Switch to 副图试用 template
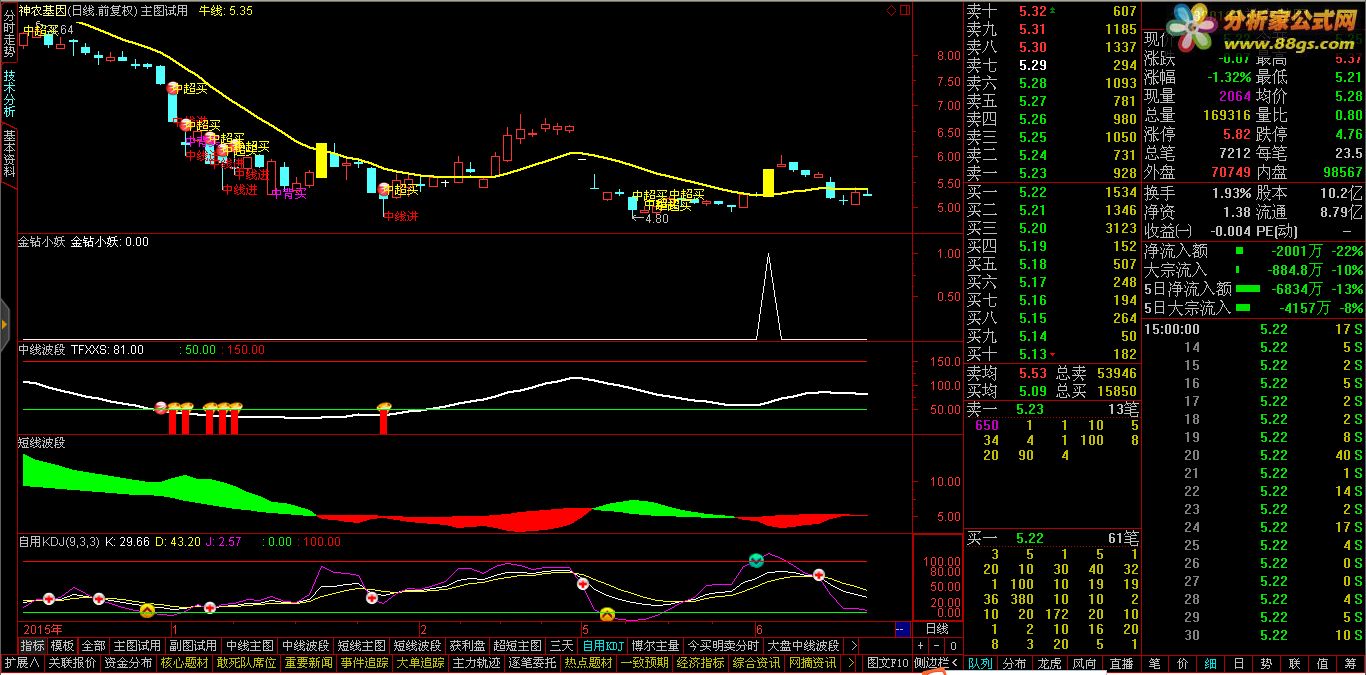 tap(193, 646)
